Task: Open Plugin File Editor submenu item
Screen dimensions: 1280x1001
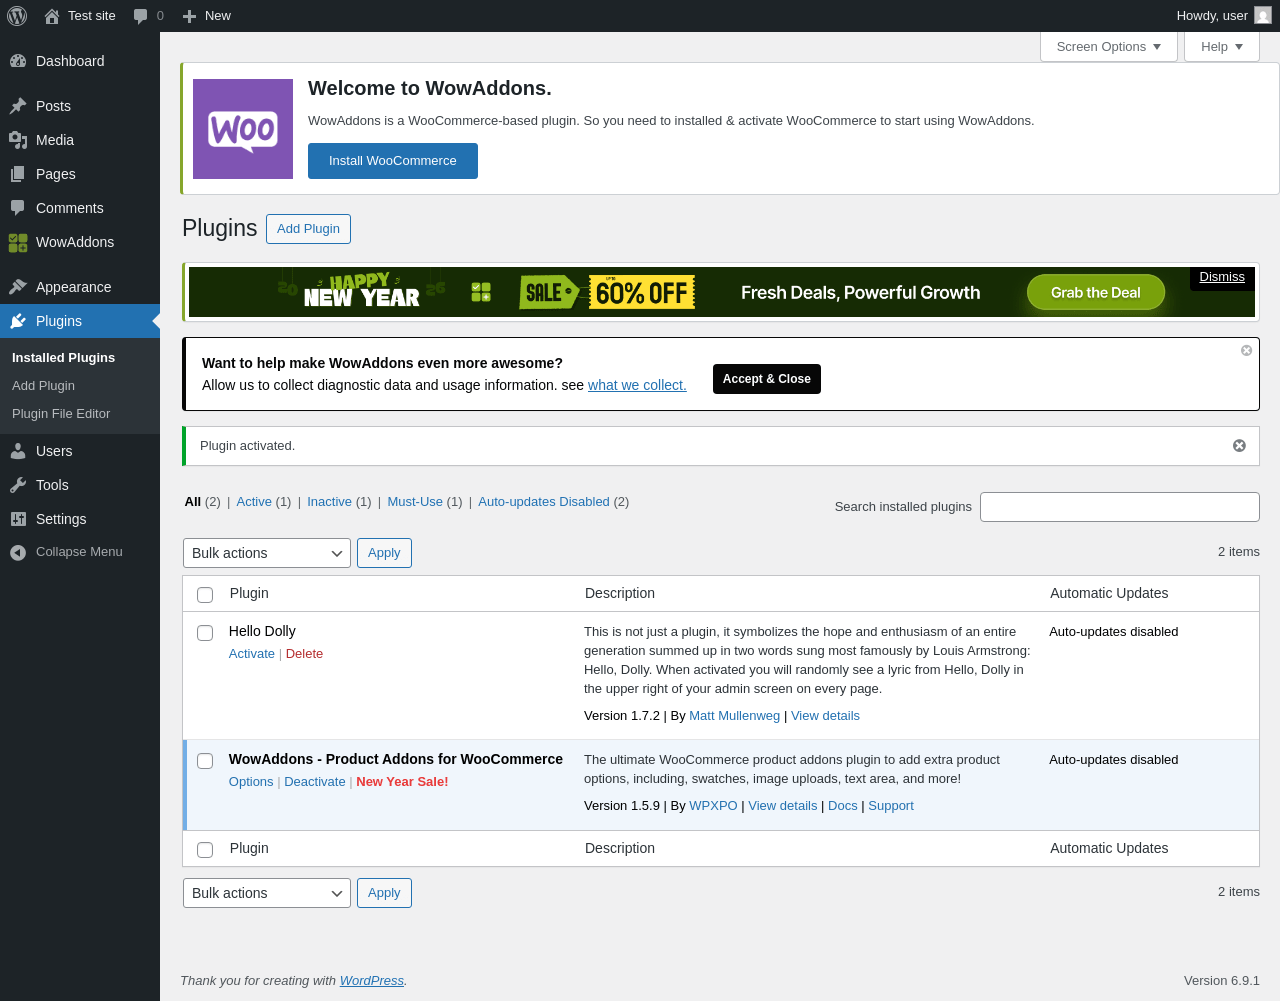Action: click(x=61, y=414)
